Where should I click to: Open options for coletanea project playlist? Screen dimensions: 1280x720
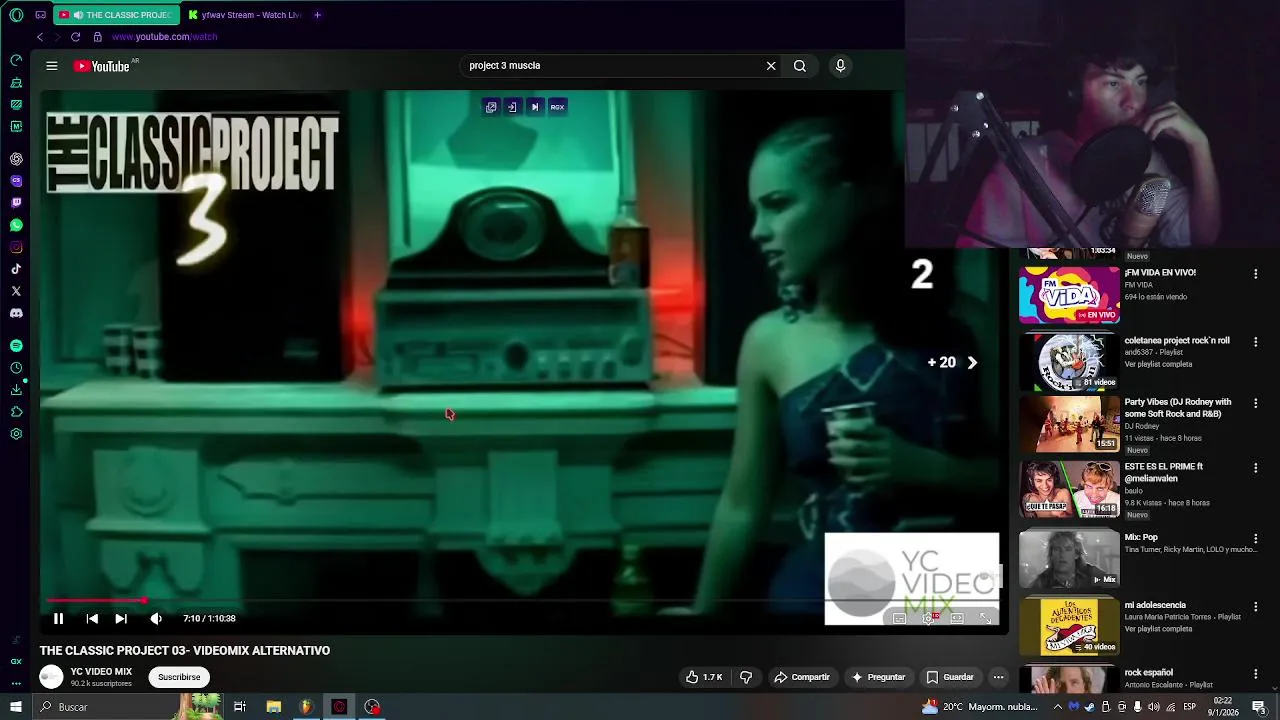pos(1256,342)
